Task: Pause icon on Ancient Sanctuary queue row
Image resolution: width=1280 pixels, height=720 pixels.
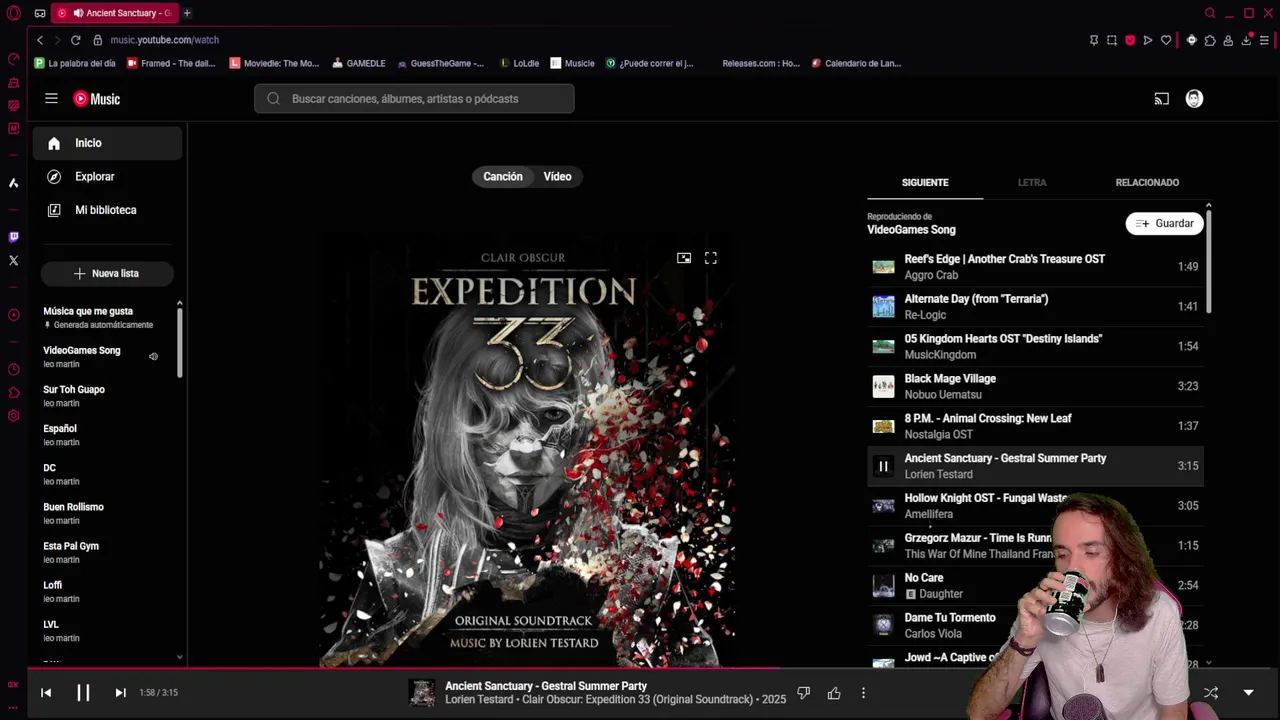Action: click(883, 466)
